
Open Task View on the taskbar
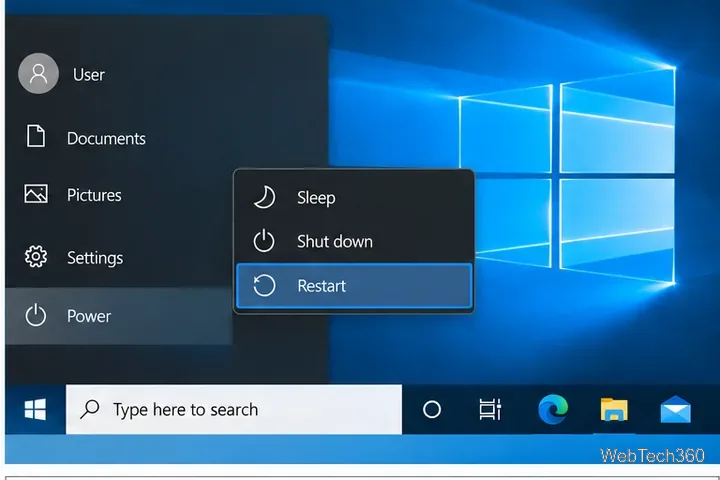tap(490, 409)
